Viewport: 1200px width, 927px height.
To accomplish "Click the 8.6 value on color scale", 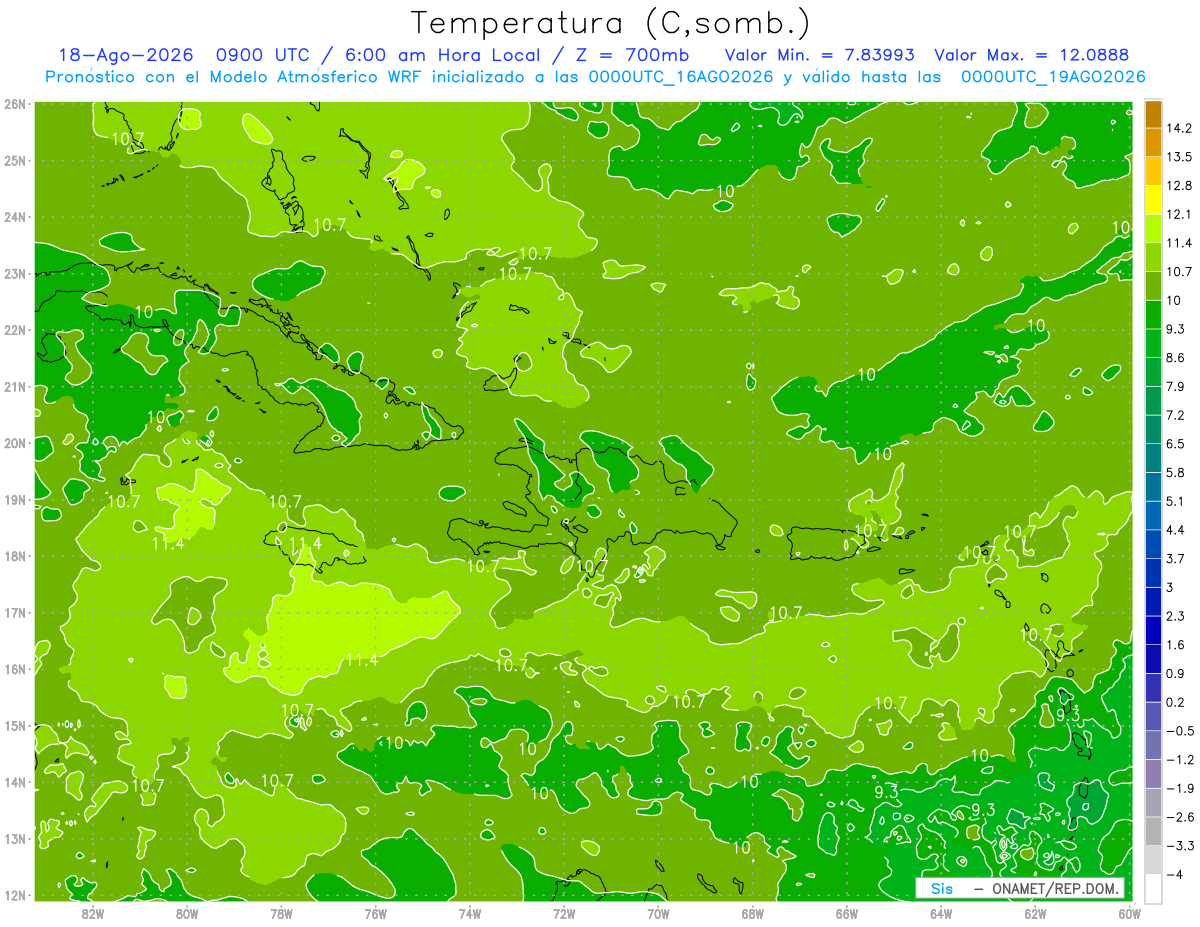I will [x=1176, y=357].
